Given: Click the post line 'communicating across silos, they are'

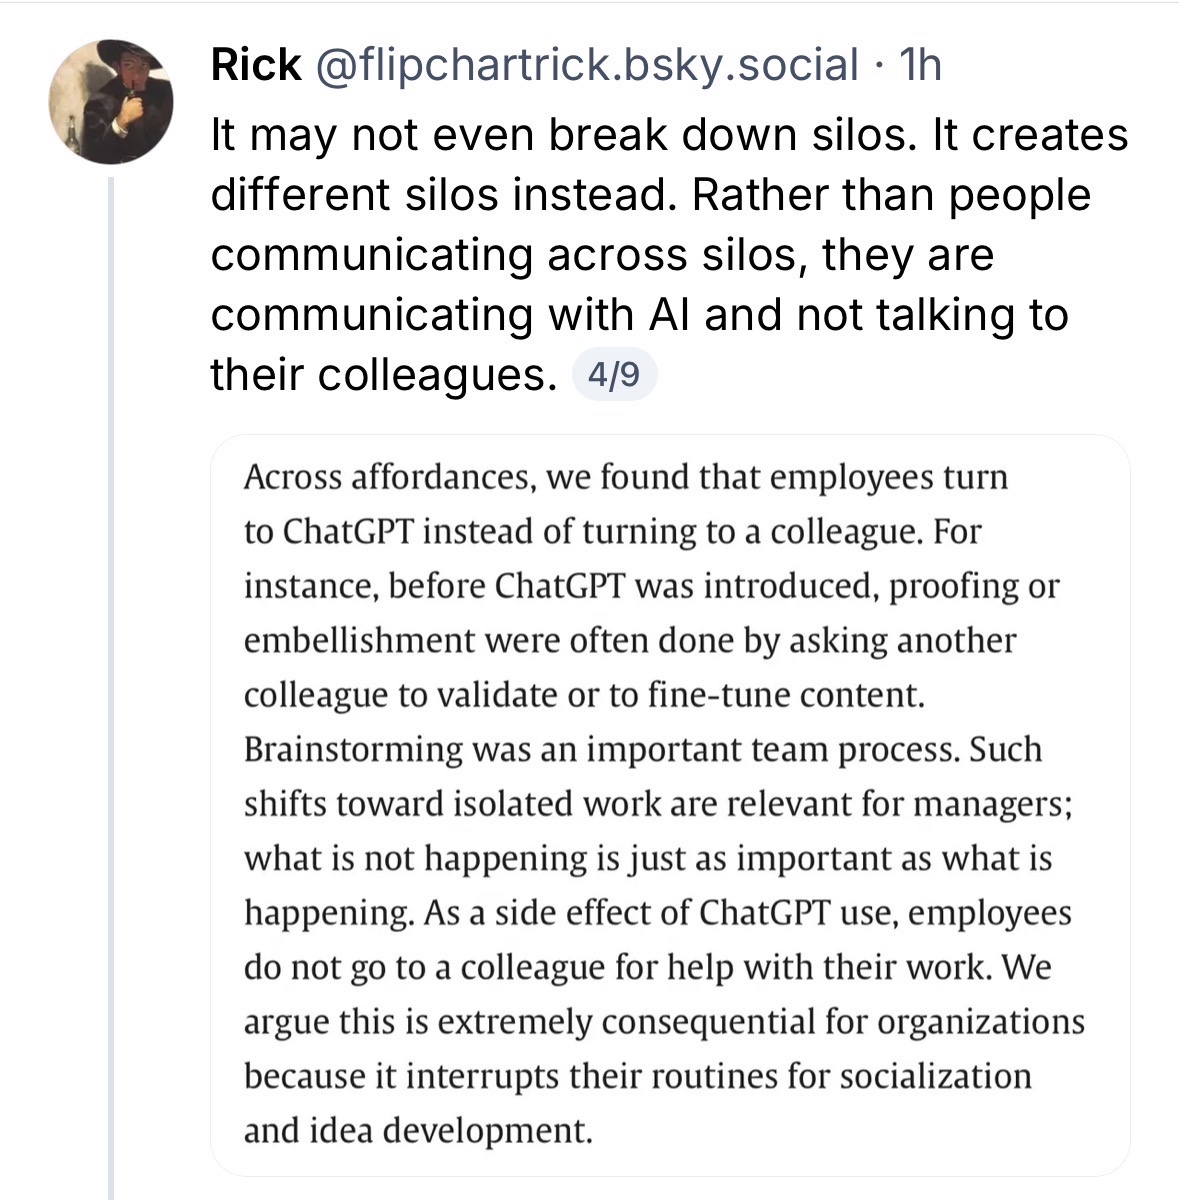Looking at the screenshot, I should [602, 255].
